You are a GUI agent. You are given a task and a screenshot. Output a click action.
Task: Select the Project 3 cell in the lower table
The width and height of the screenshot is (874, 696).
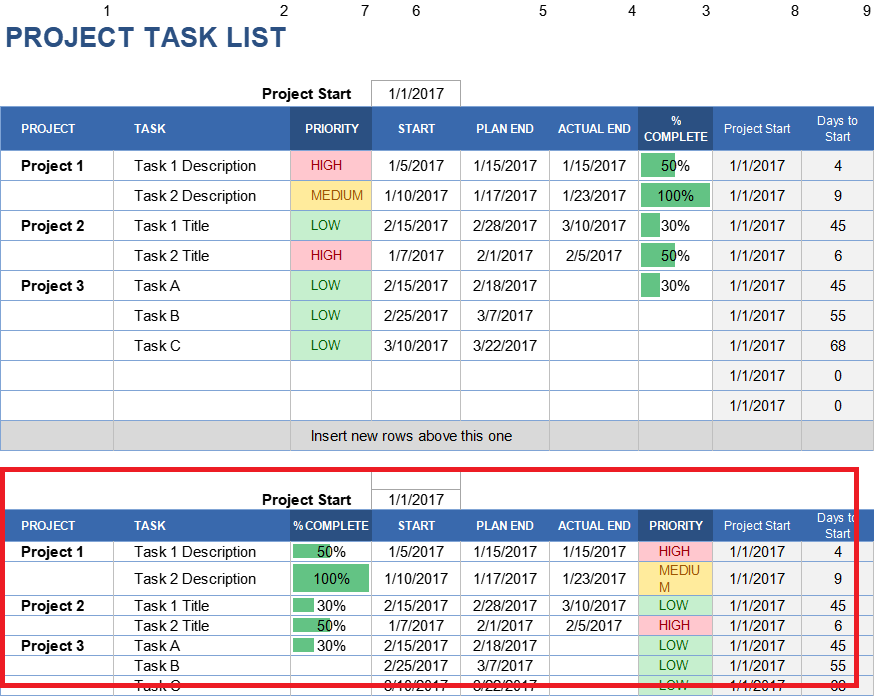[53, 646]
